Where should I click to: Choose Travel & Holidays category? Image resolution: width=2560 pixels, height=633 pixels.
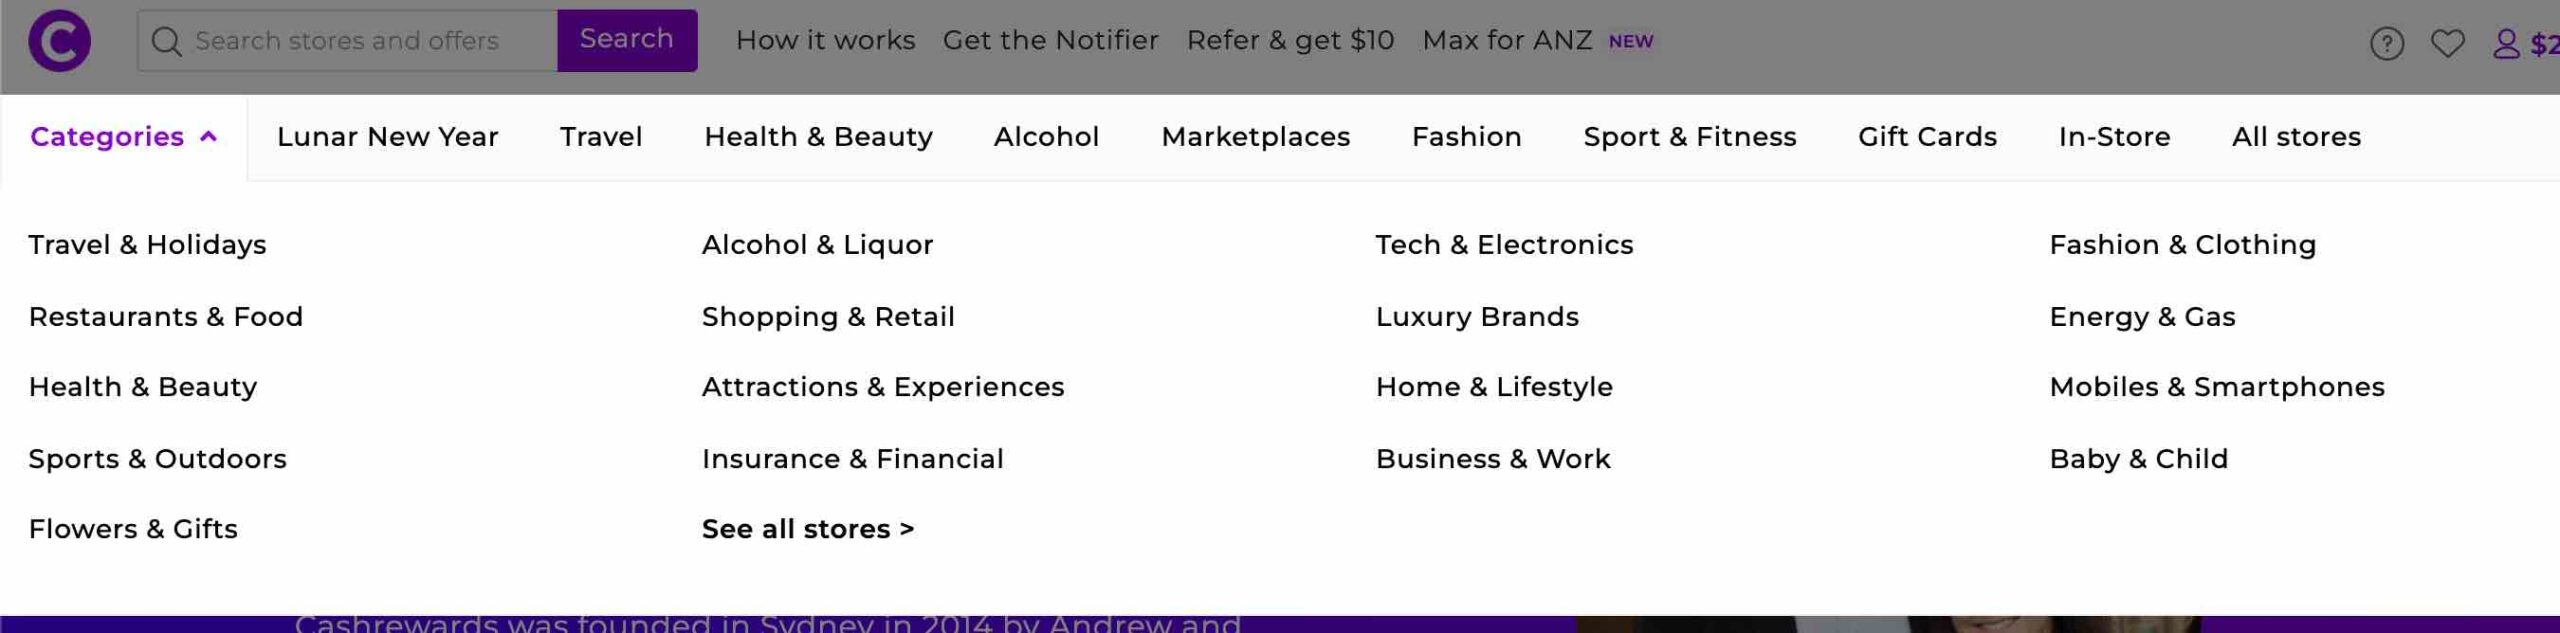pos(147,245)
